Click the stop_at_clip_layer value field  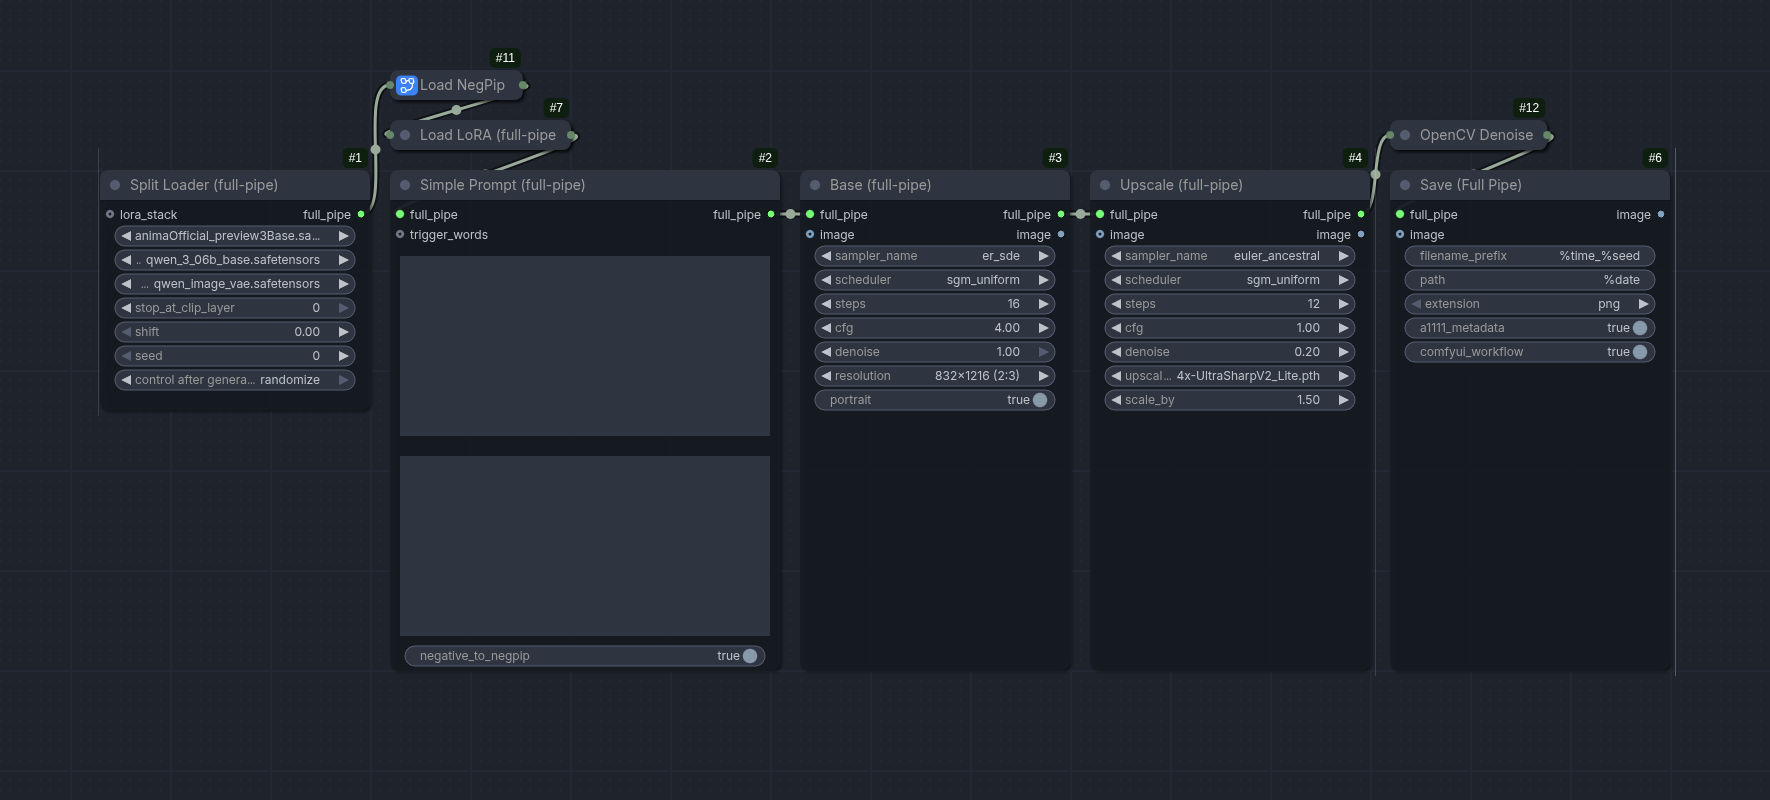[x=235, y=308]
